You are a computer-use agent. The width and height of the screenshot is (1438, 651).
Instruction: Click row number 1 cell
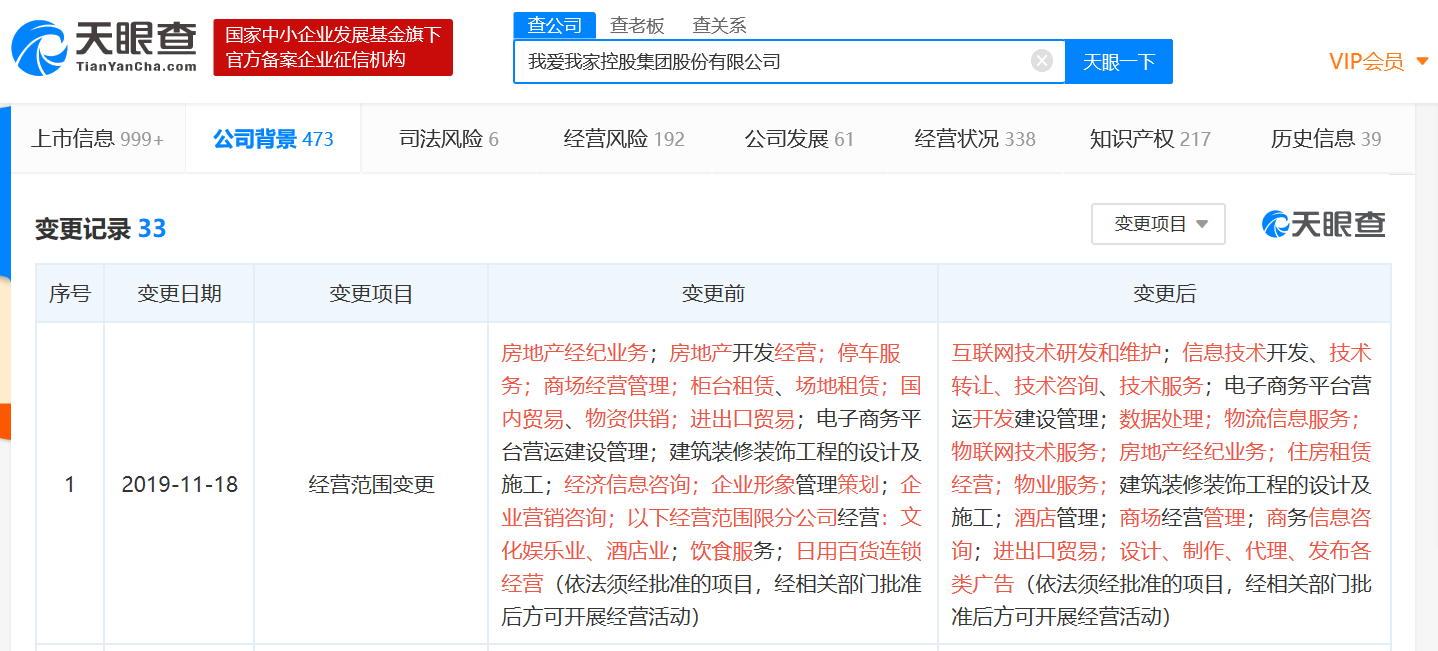[x=70, y=485]
